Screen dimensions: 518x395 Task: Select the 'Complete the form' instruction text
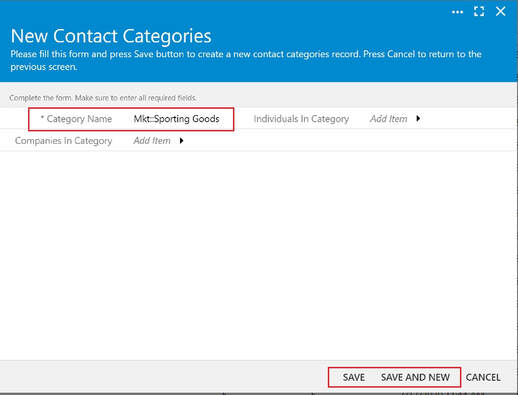[103, 98]
